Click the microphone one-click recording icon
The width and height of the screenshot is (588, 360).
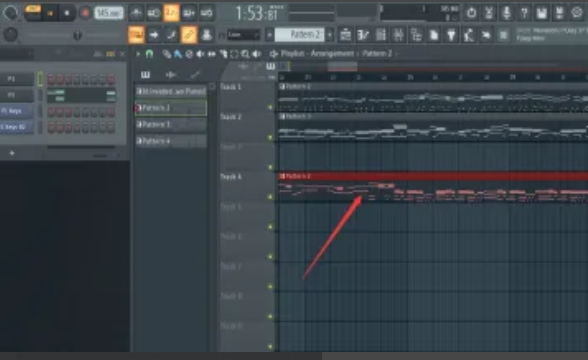[507, 14]
